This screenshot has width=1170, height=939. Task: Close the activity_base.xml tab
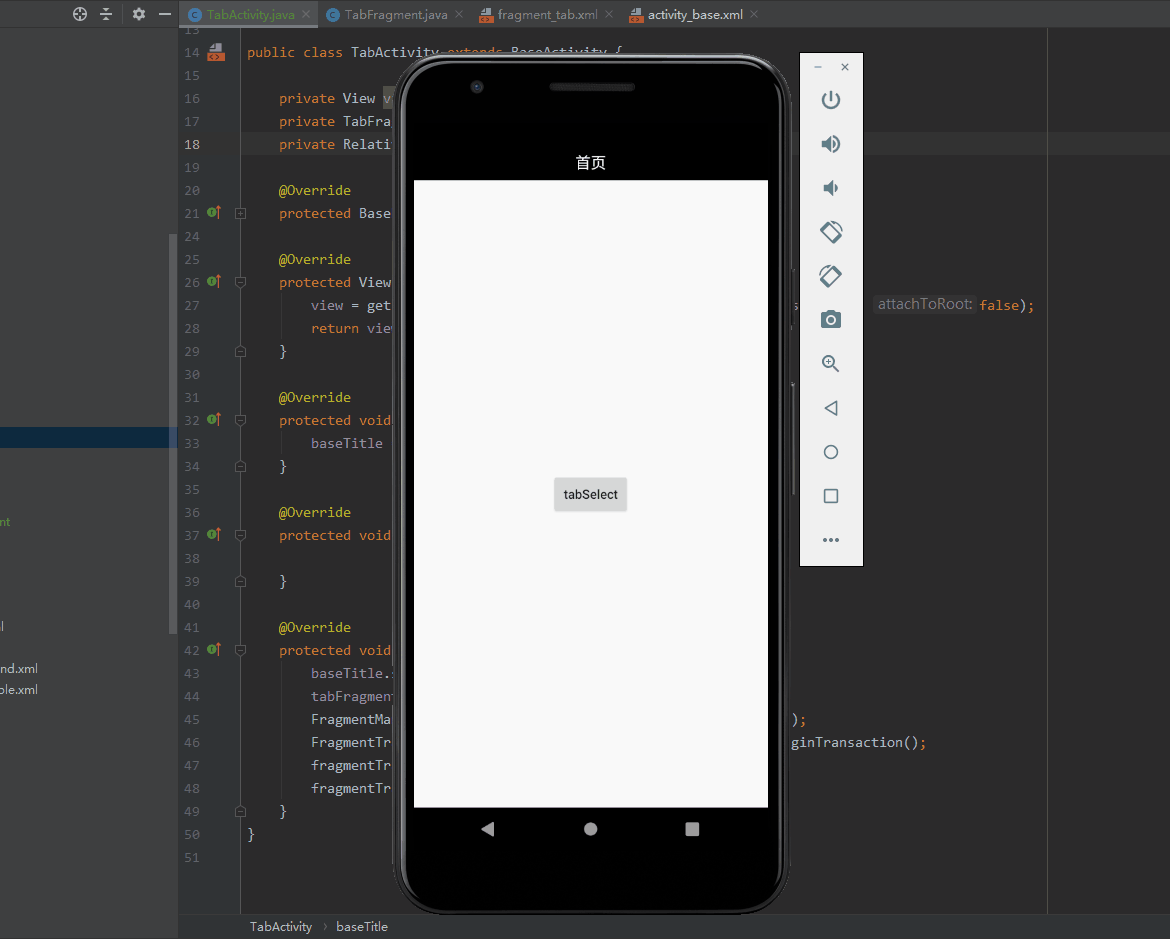coord(754,14)
